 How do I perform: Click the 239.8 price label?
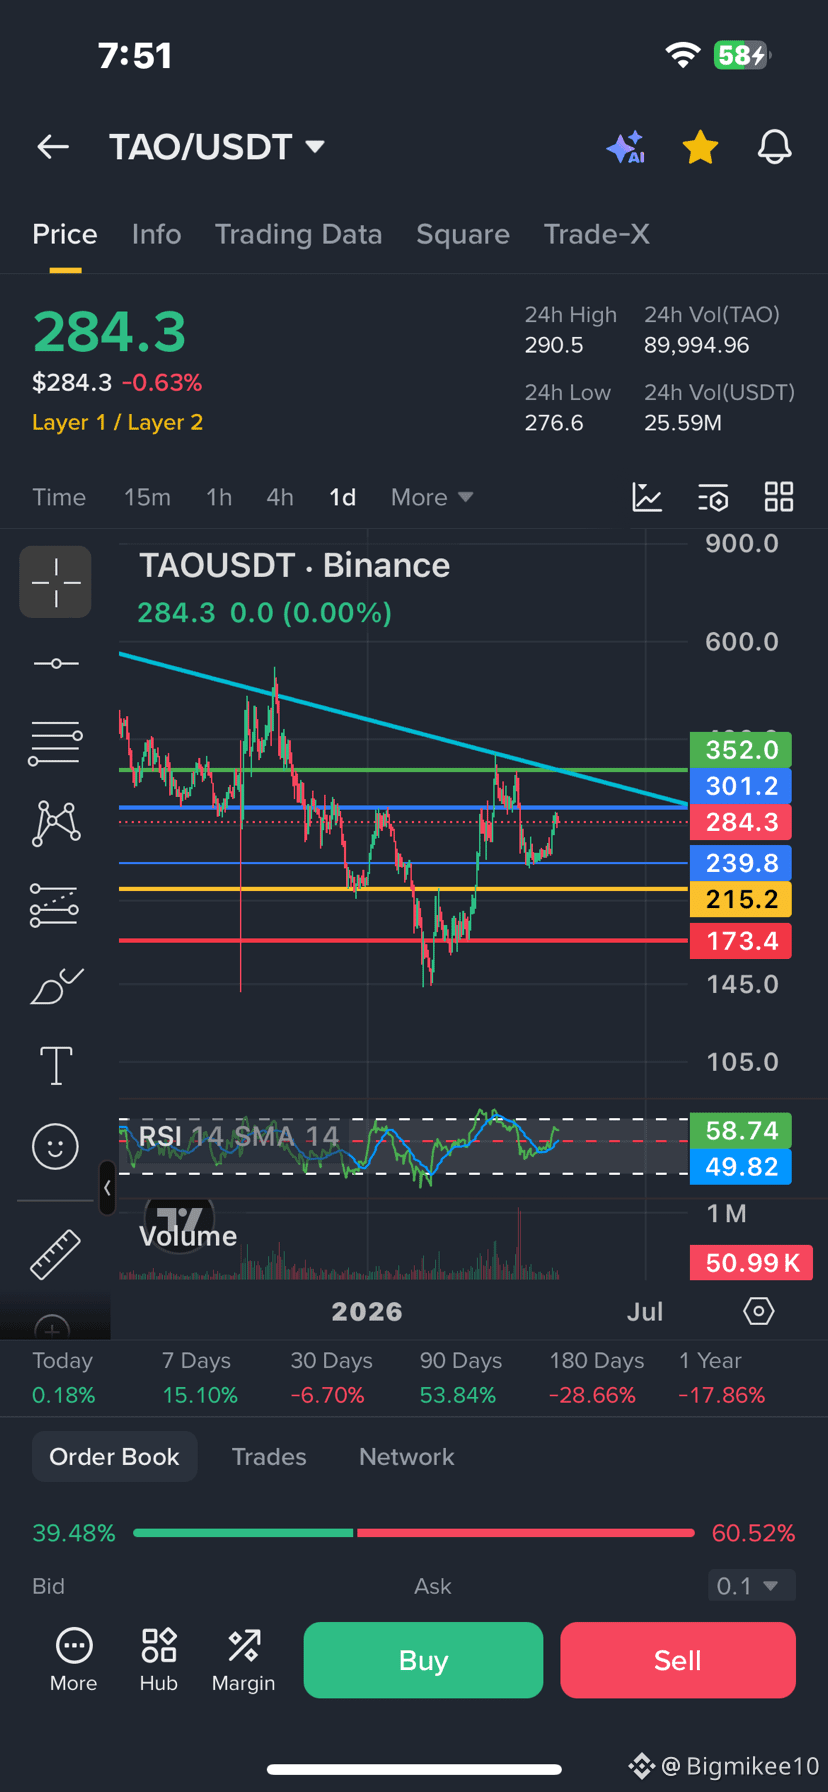coord(741,863)
